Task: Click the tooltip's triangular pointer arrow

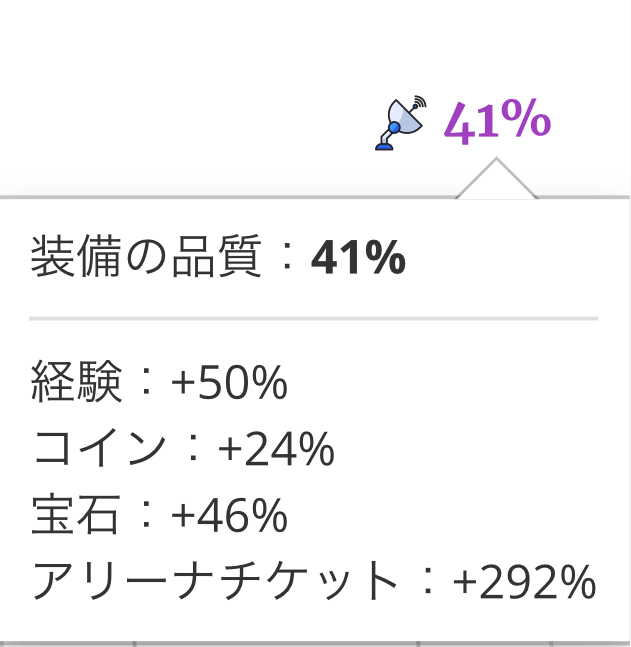Action: pyautogui.click(x=496, y=179)
